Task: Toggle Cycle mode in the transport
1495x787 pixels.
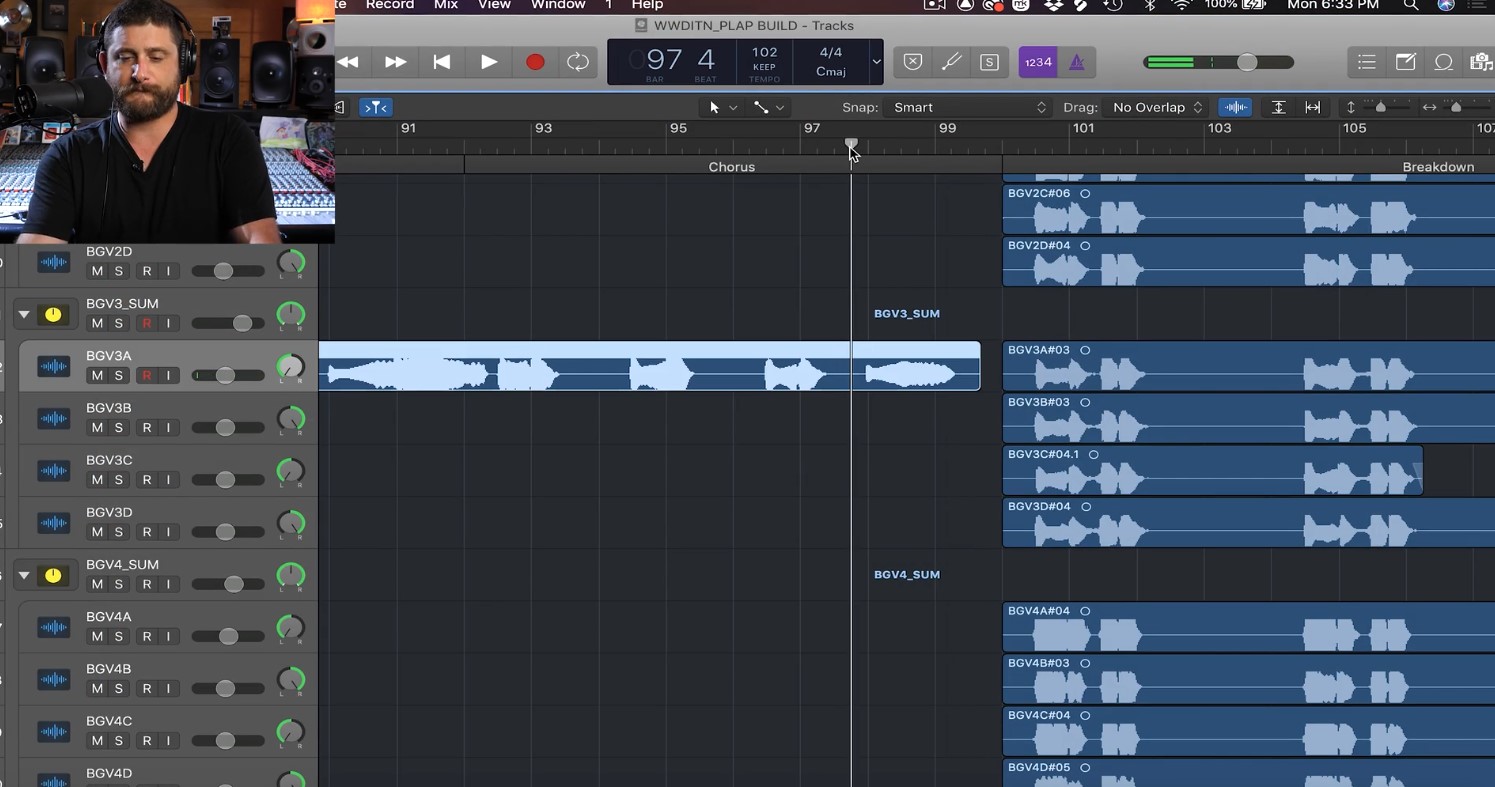Action: pos(578,62)
